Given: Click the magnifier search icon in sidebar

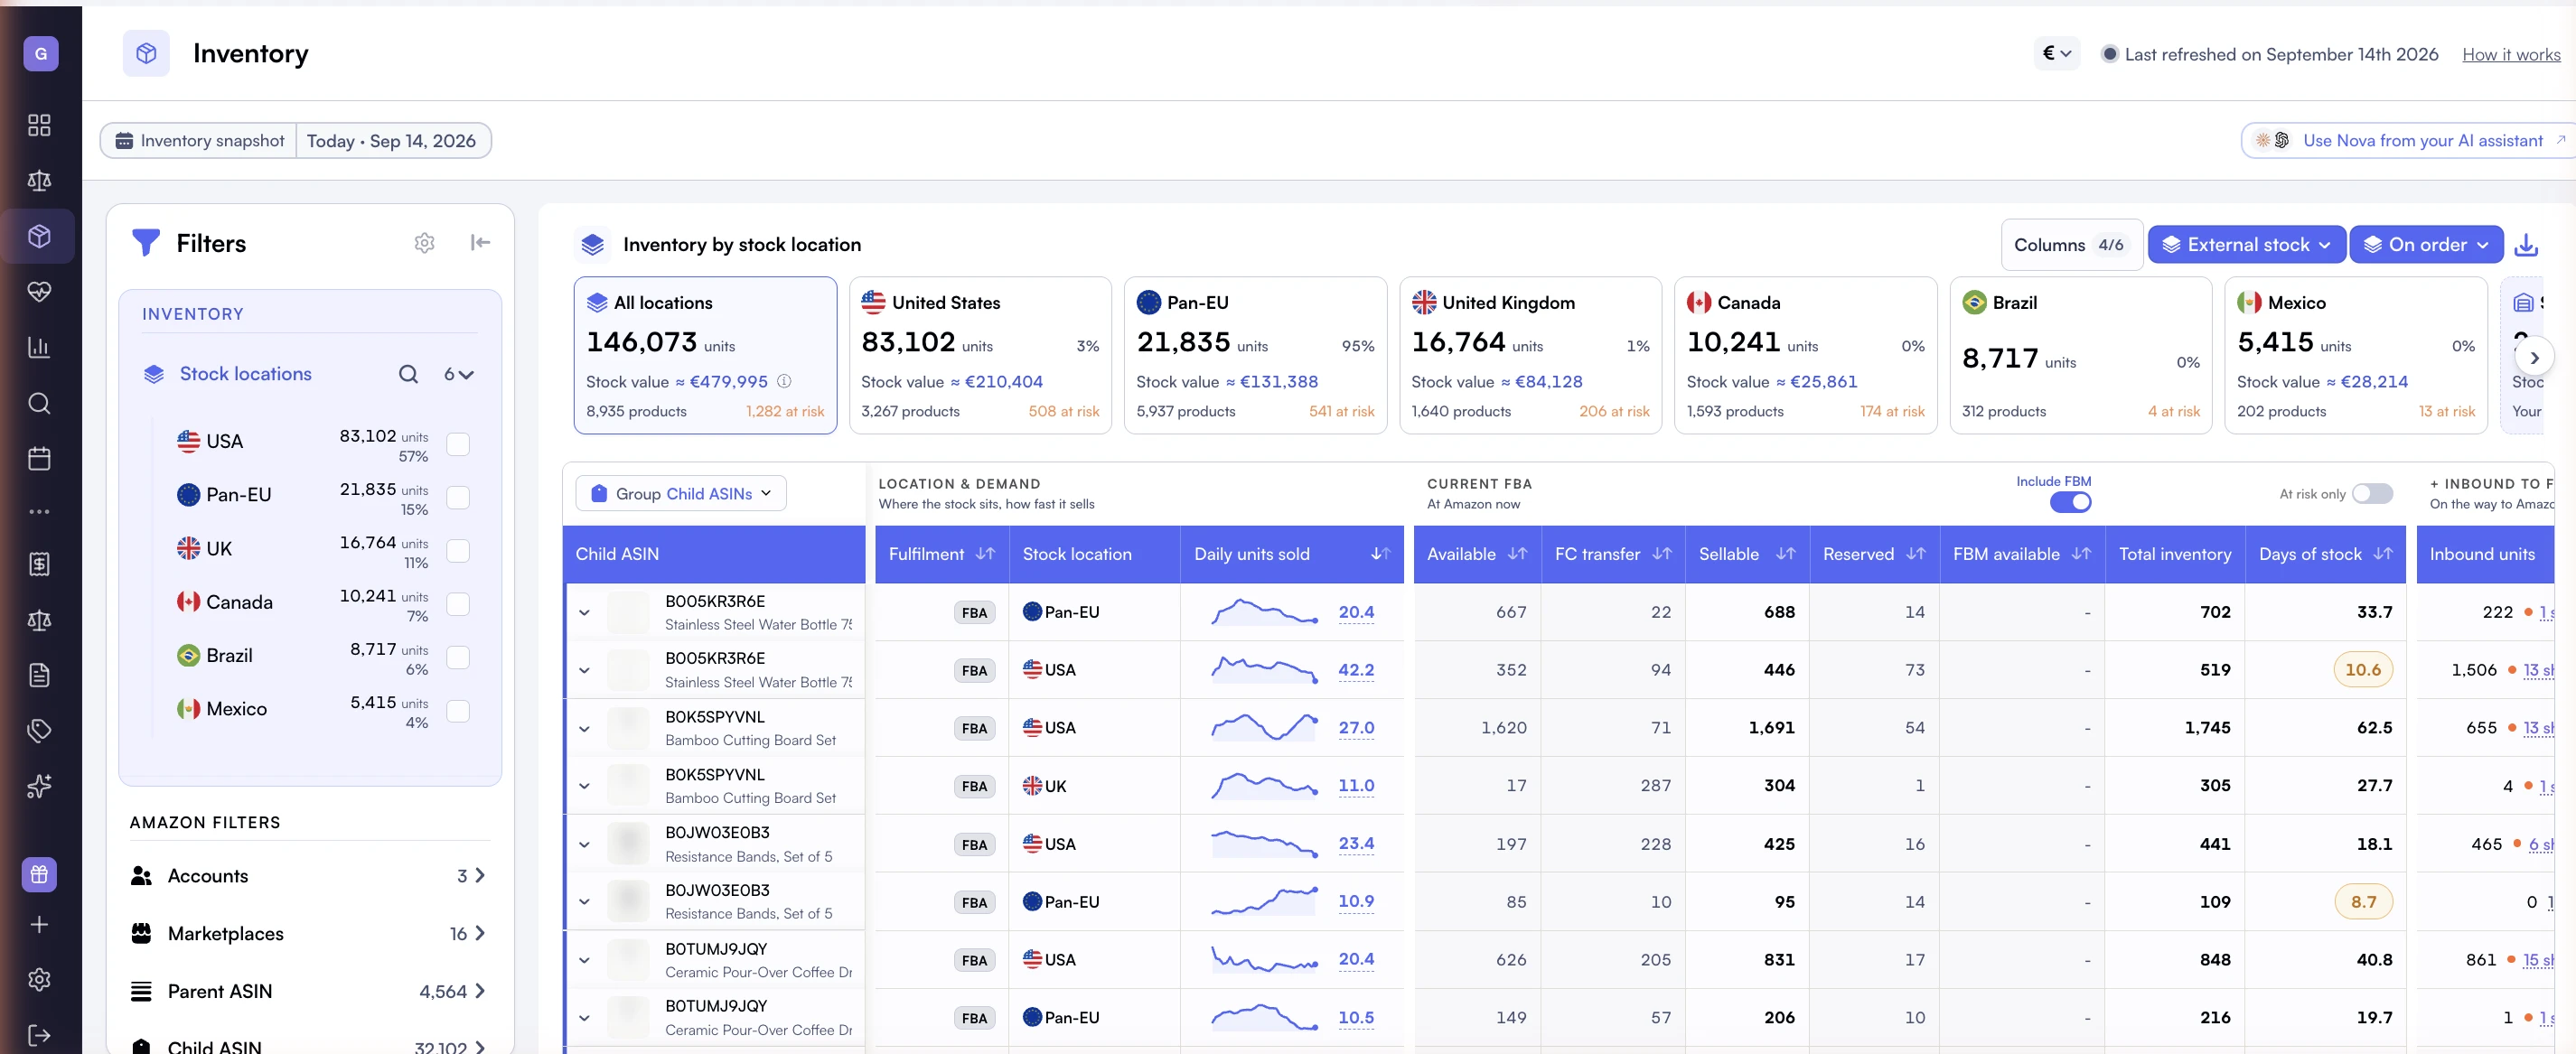Looking at the screenshot, I should 39,403.
